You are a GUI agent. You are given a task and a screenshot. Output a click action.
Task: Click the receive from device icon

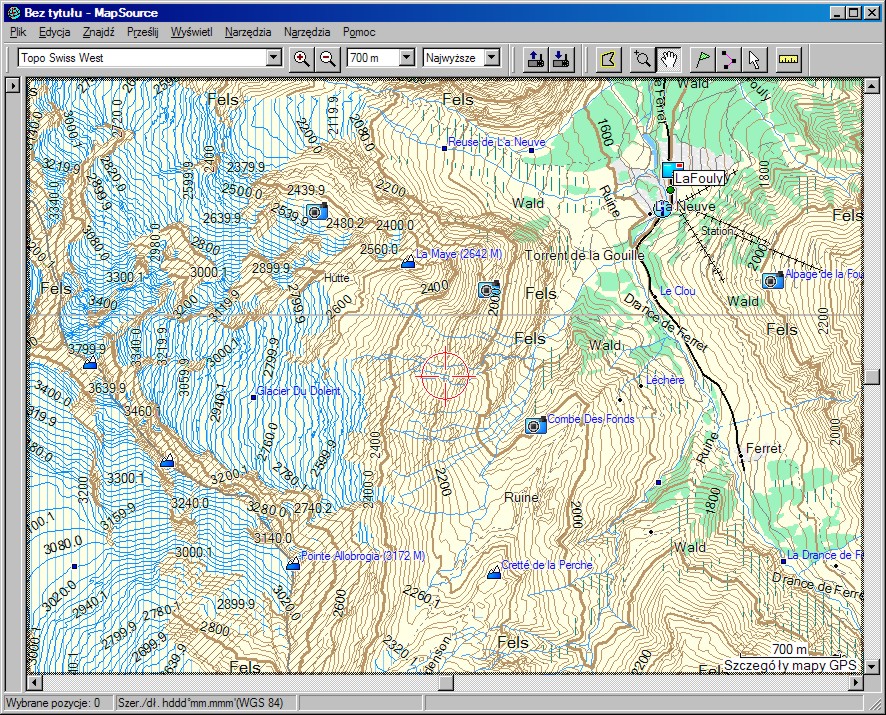click(x=561, y=58)
